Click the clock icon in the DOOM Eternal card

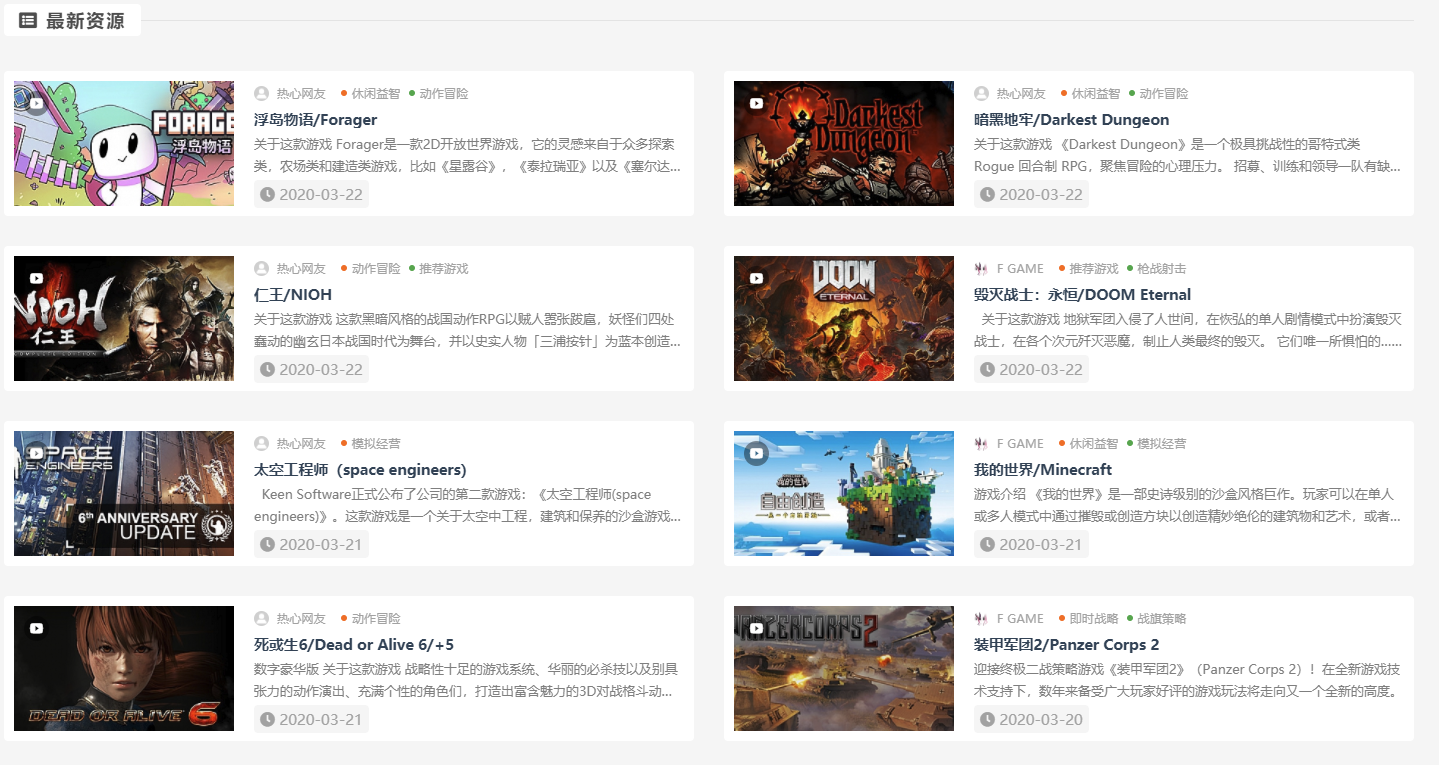coord(987,369)
